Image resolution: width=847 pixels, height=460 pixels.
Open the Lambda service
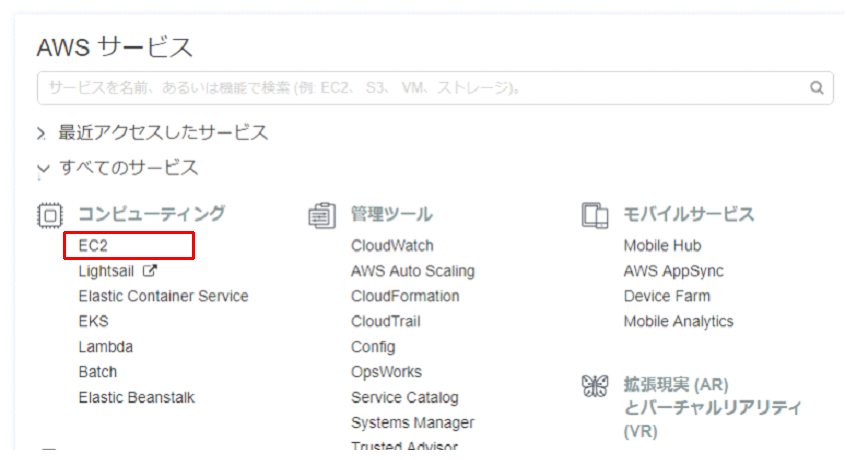[x=105, y=347]
